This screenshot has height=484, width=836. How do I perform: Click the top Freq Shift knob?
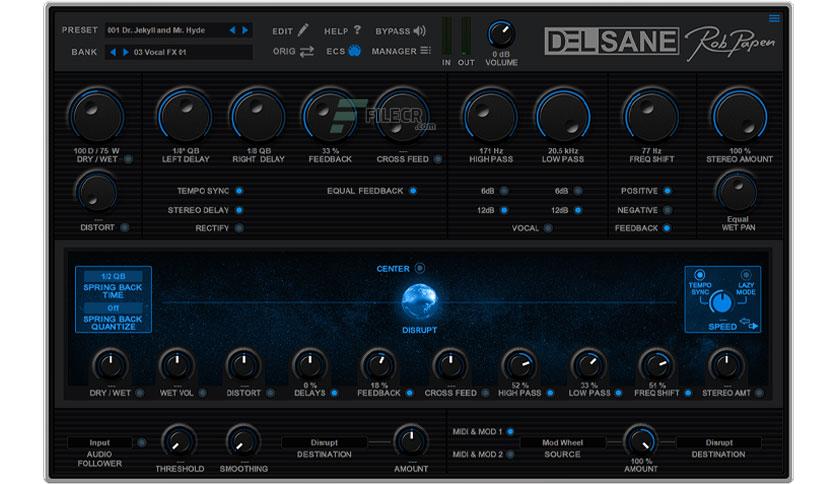[x=650, y=117]
